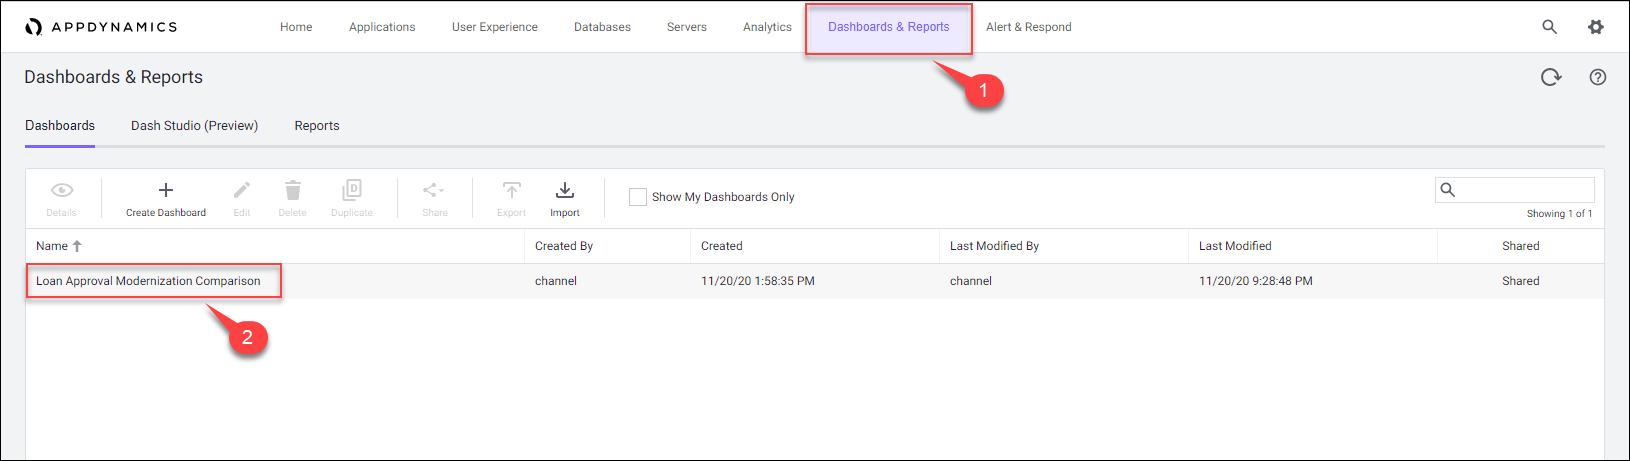Refresh the page with the reload icon
The image size is (1630, 461).
1550,77
